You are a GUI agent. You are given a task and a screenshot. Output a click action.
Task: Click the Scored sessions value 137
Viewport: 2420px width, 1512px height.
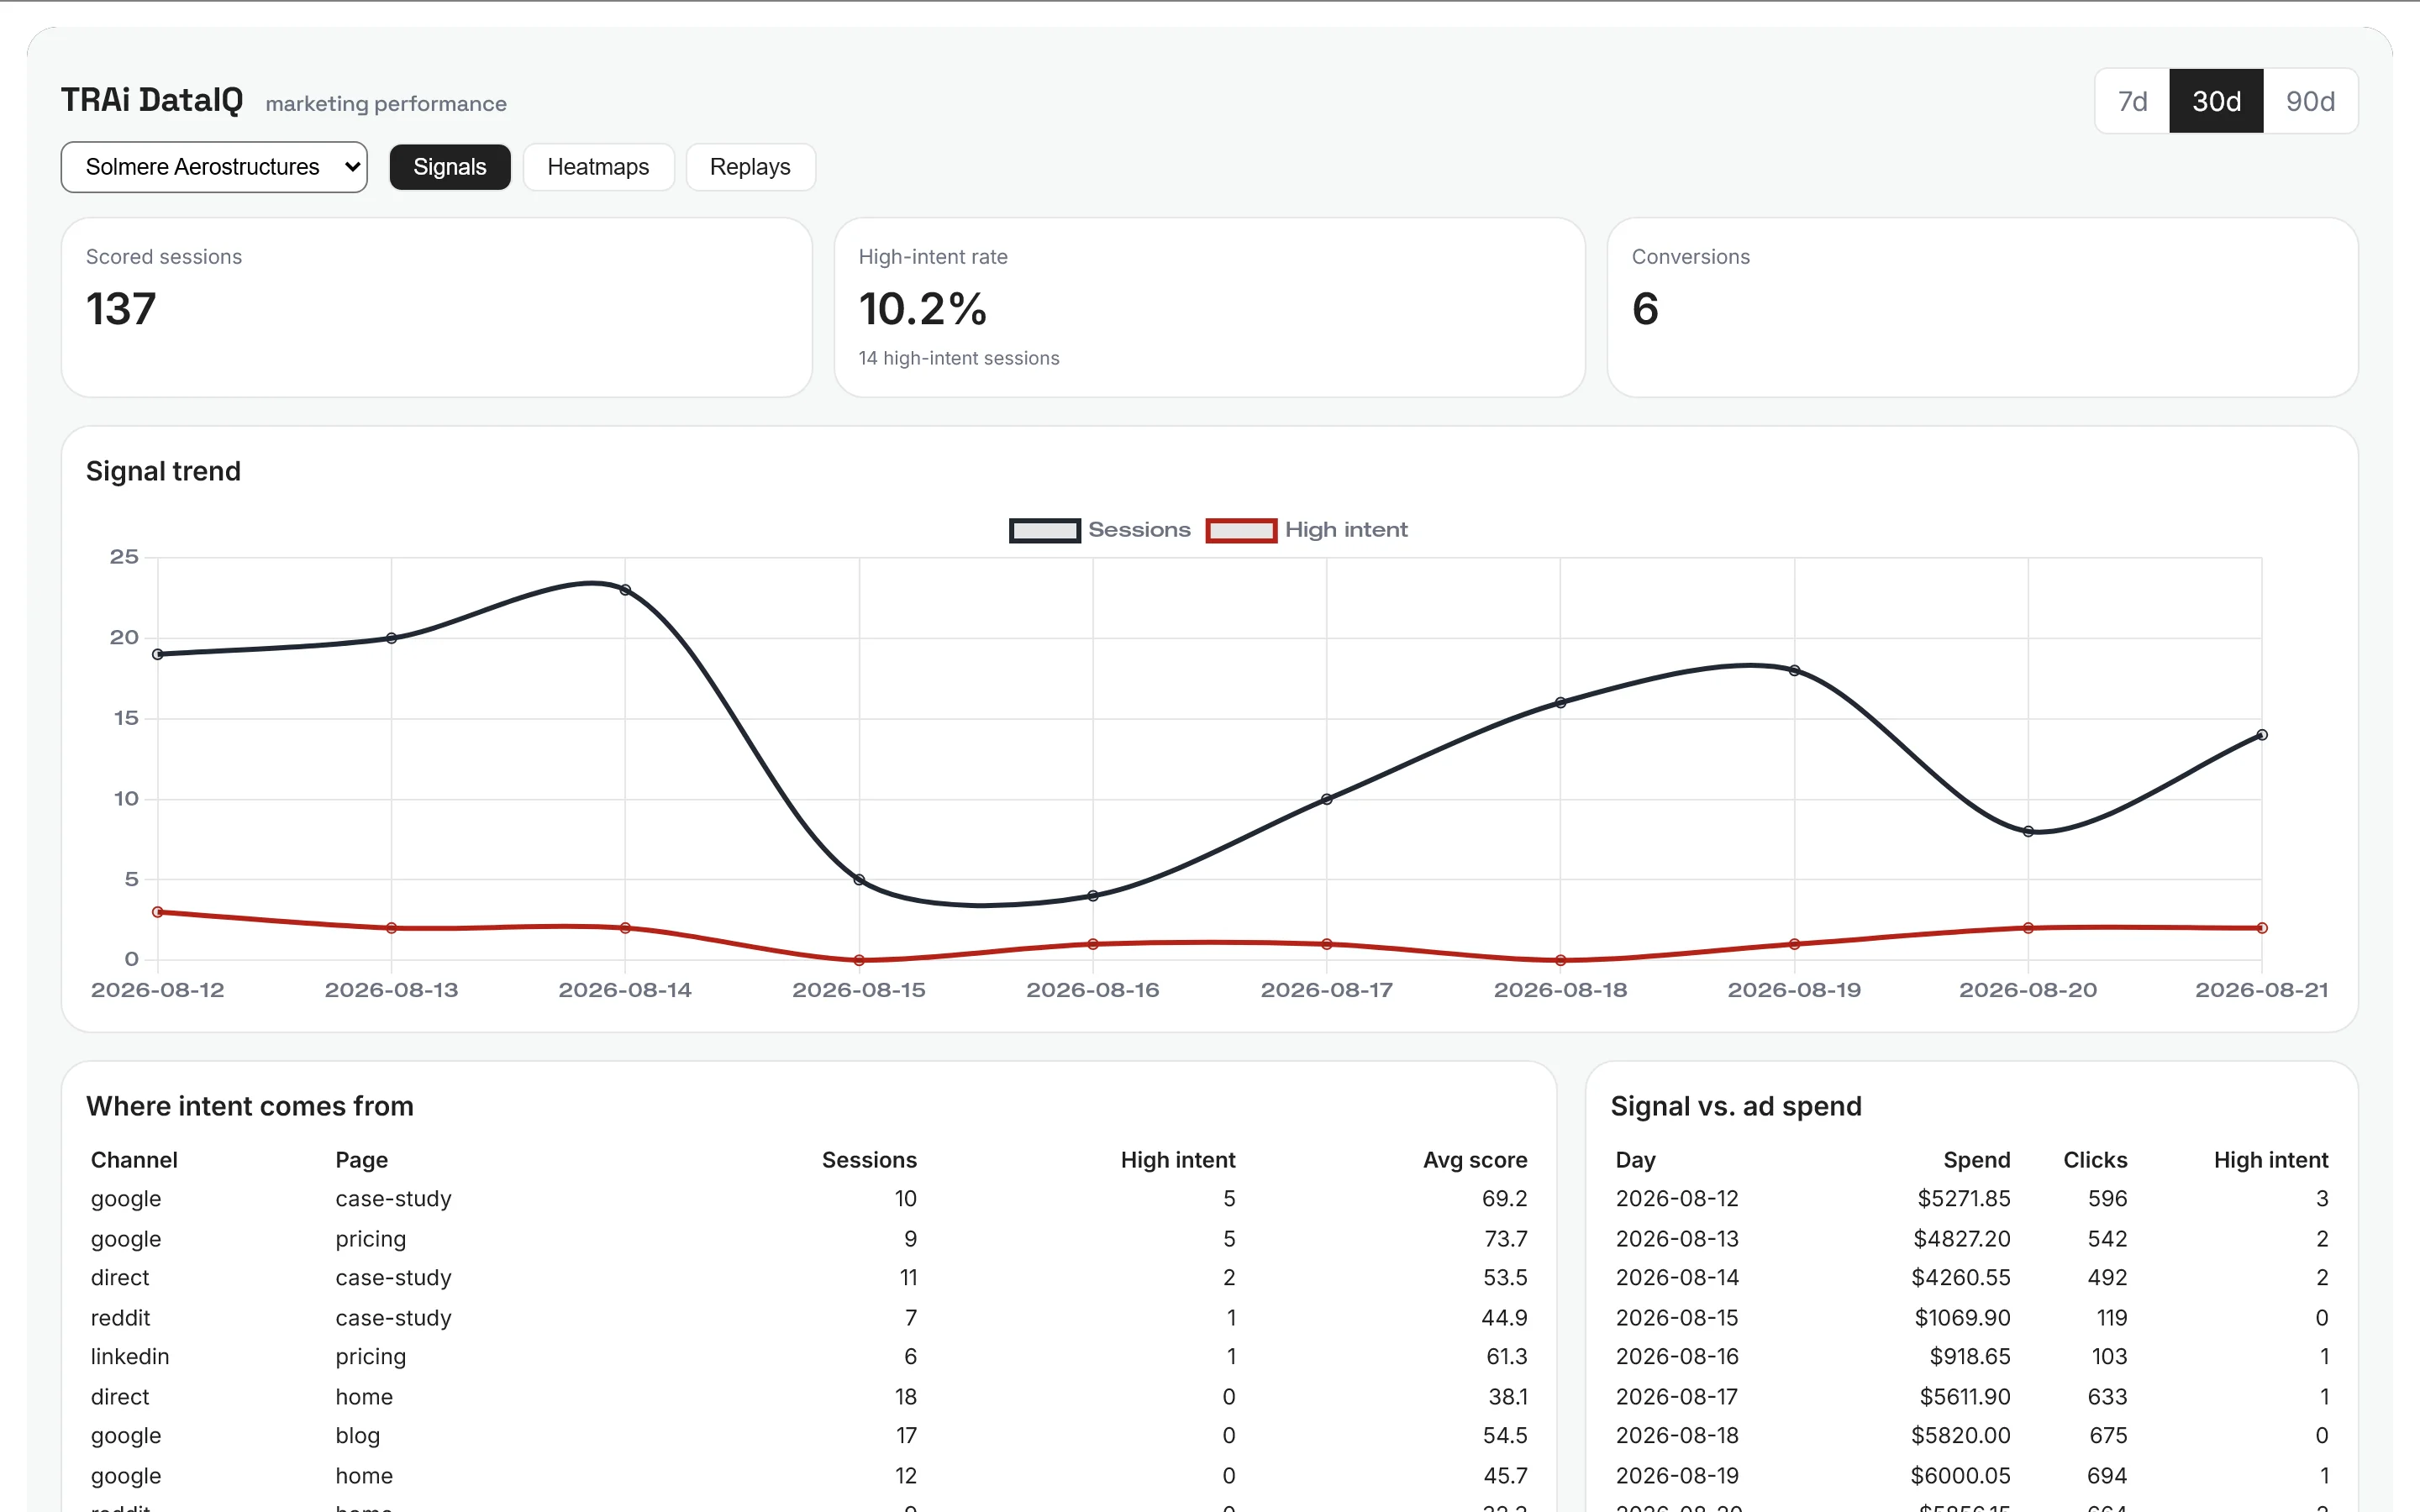tap(121, 309)
